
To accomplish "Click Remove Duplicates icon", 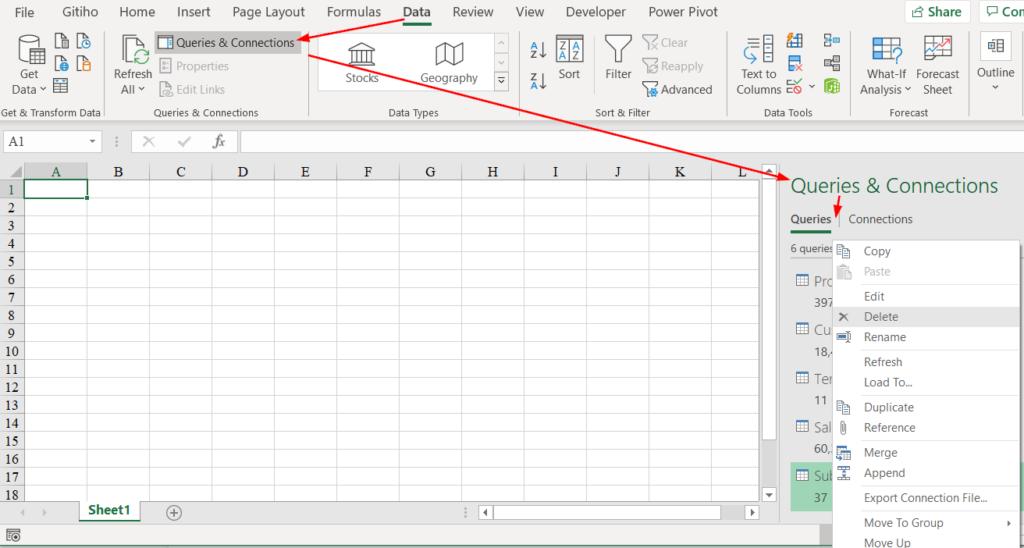I will click(795, 63).
